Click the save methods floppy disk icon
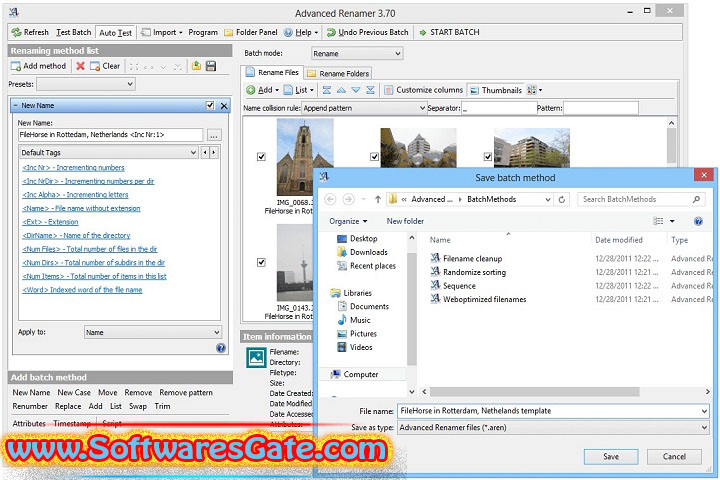This screenshot has height=480, width=720. pos(211,66)
